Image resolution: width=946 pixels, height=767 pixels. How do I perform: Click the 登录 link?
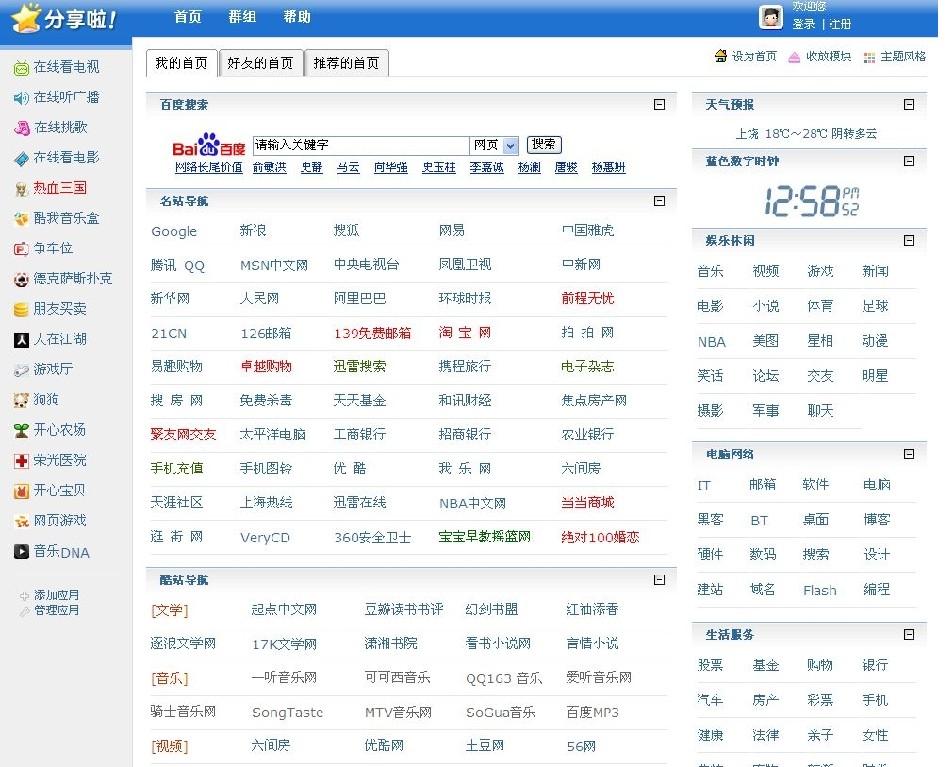pos(804,24)
